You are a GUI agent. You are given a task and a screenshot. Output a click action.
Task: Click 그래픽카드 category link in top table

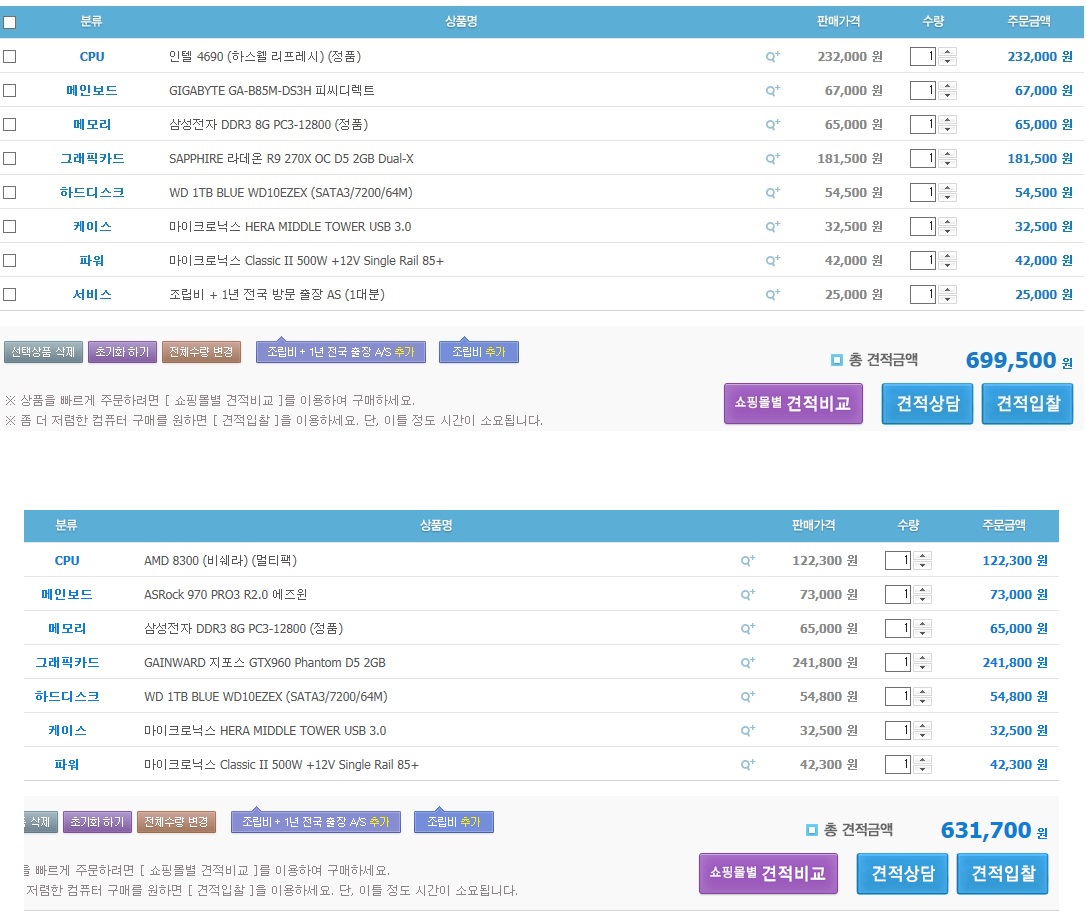pos(92,159)
